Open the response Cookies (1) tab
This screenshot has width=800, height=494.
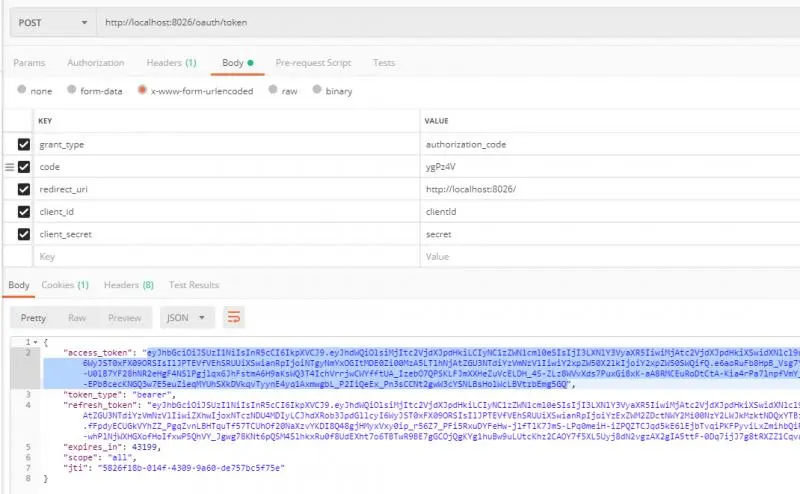tap(65, 285)
